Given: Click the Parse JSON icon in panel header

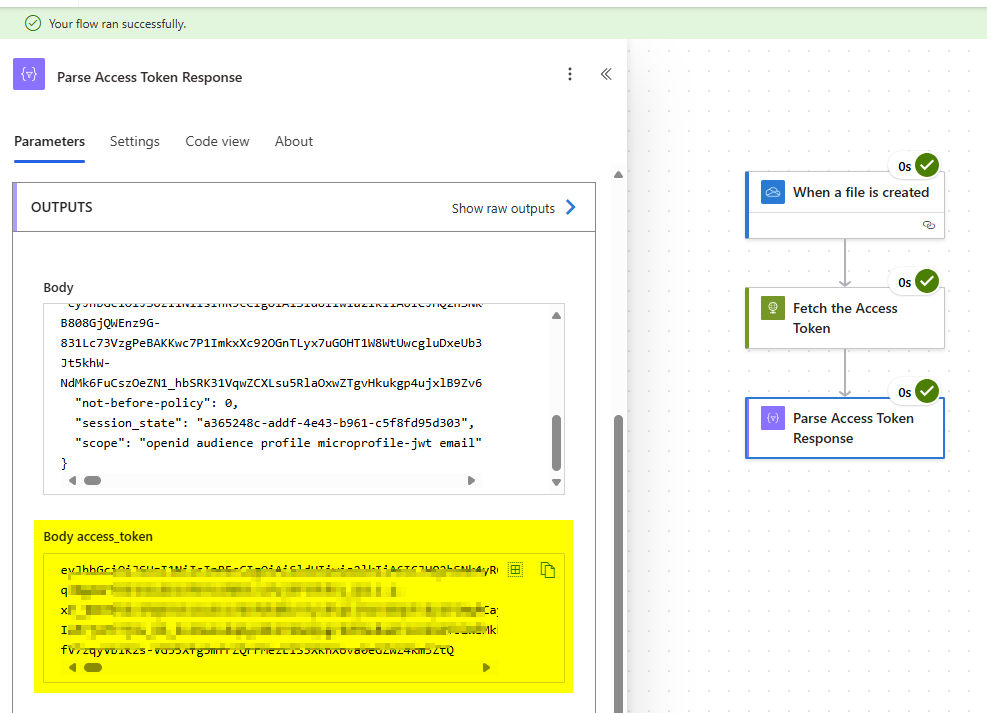Looking at the screenshot, I should click(x=29, y=75).
